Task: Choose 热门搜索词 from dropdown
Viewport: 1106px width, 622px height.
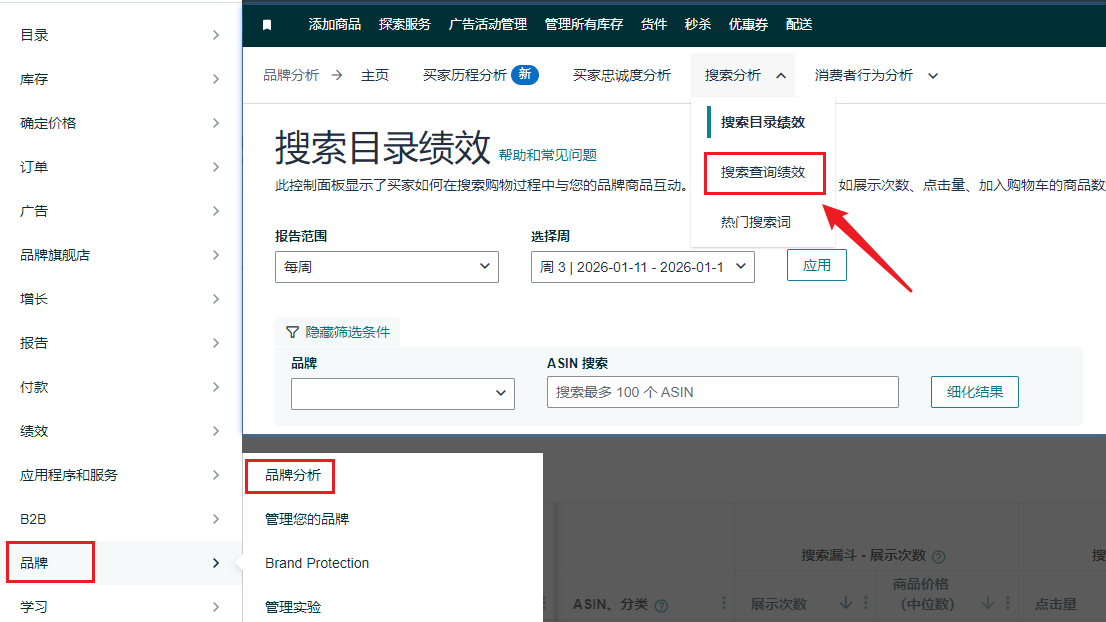Action: coord(755,222)
